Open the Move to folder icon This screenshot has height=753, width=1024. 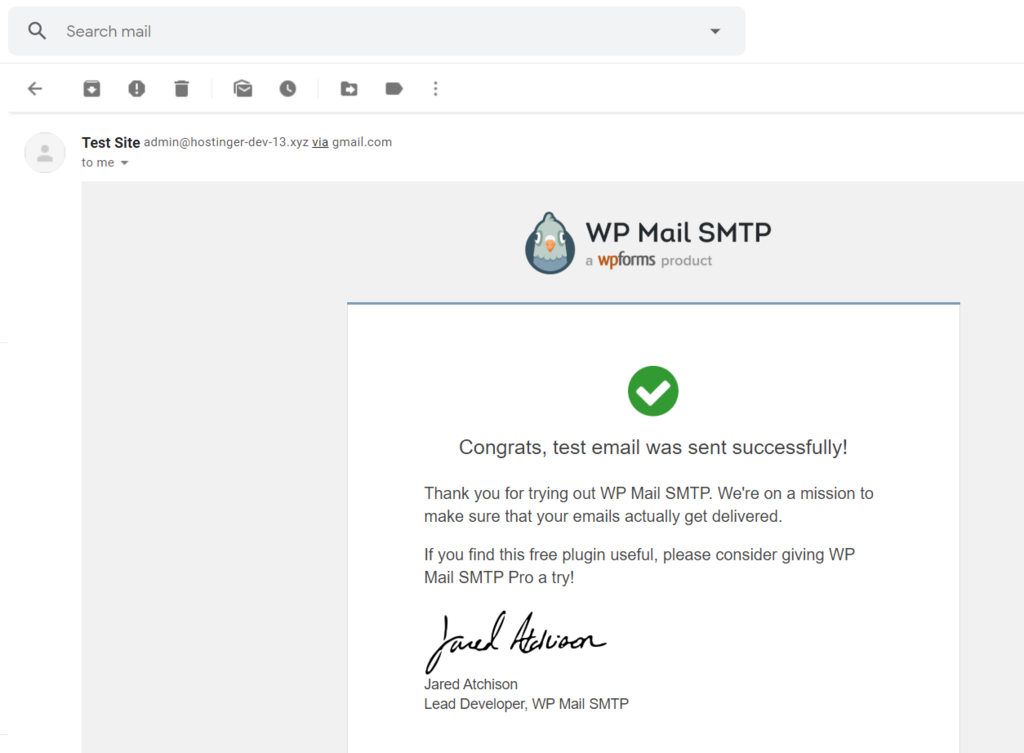coord(349,89)
